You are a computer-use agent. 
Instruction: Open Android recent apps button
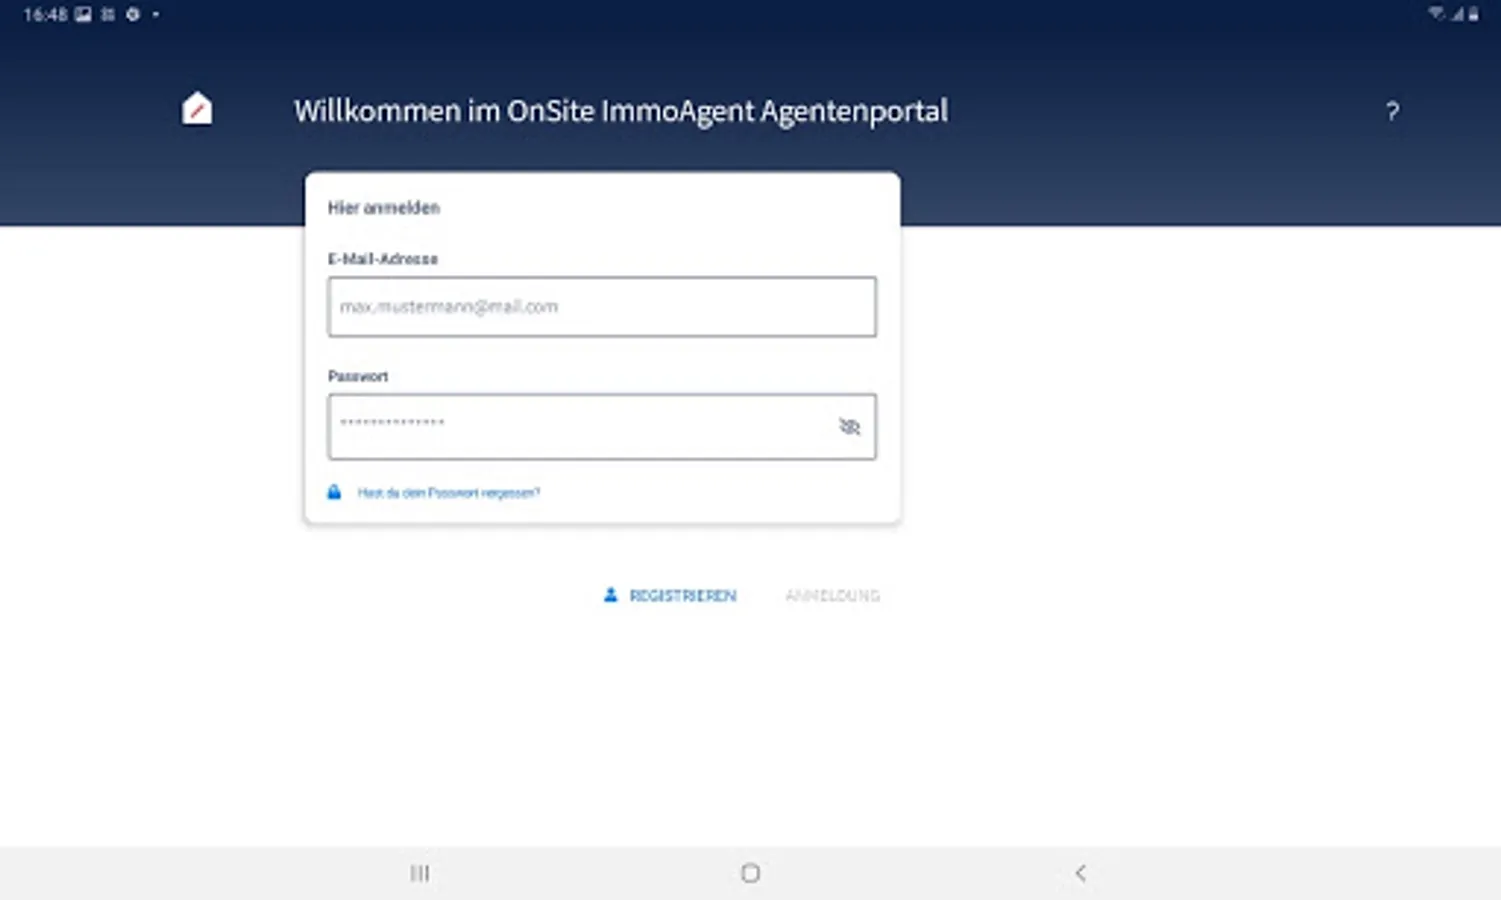(x=420, y=873)
